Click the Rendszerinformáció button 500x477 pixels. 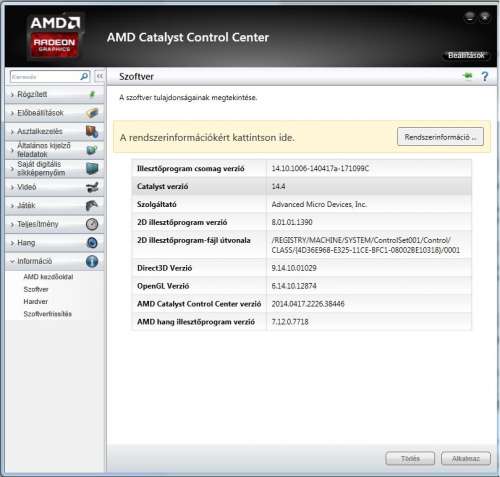[x=440, y=137]
